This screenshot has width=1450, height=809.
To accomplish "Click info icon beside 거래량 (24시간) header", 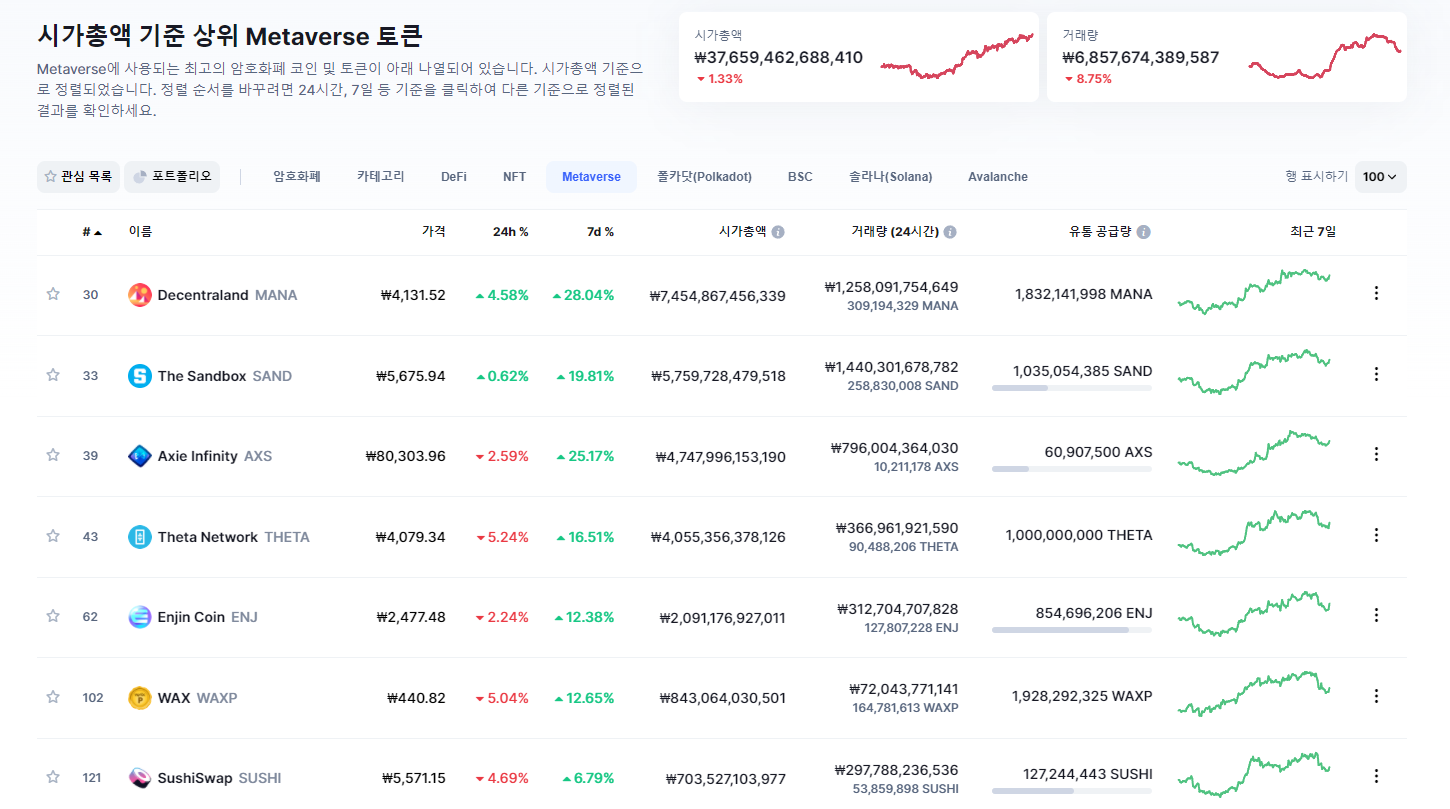I will 950,232.
